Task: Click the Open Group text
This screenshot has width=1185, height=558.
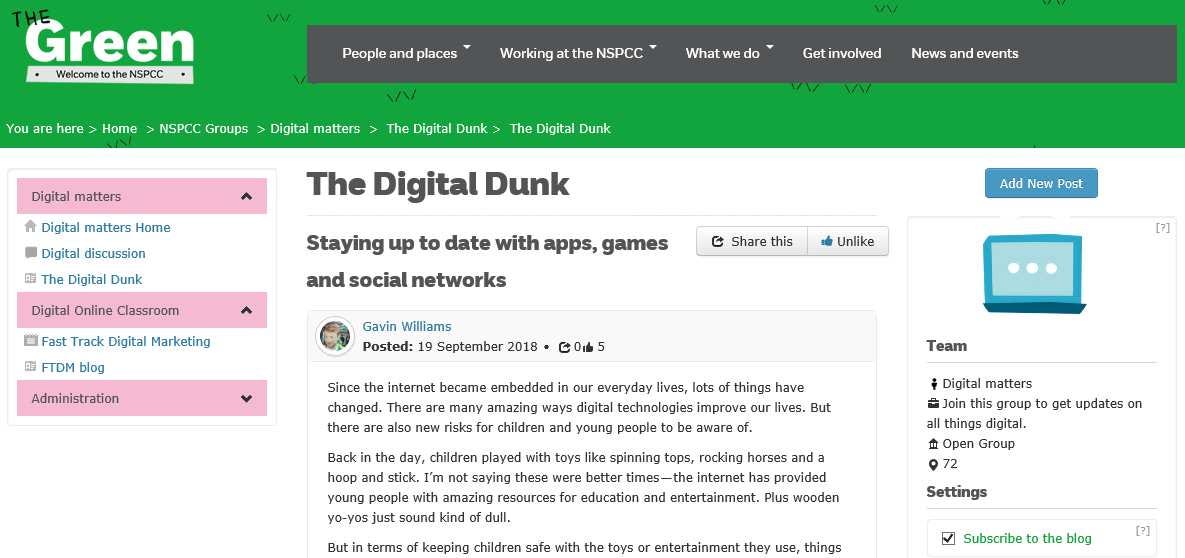Action: 979,444
